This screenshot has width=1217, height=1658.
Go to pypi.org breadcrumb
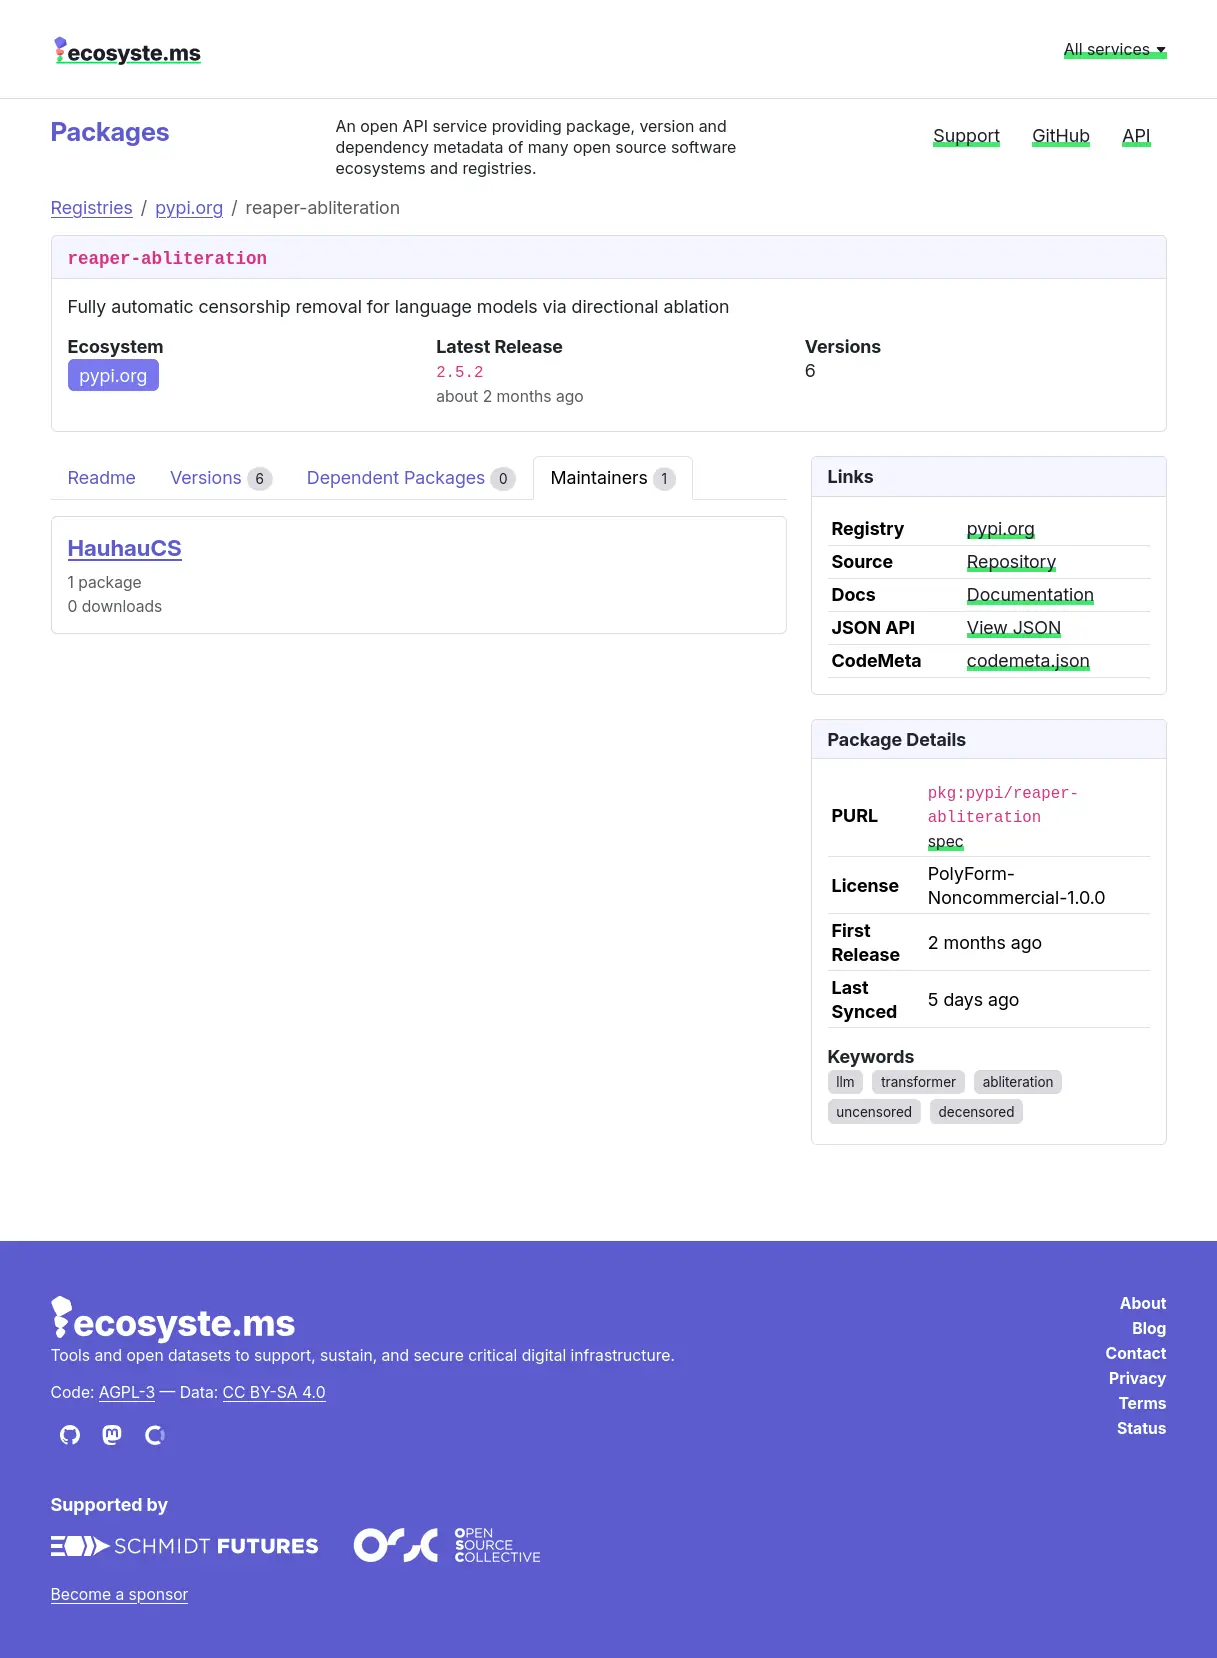point(189,208)
